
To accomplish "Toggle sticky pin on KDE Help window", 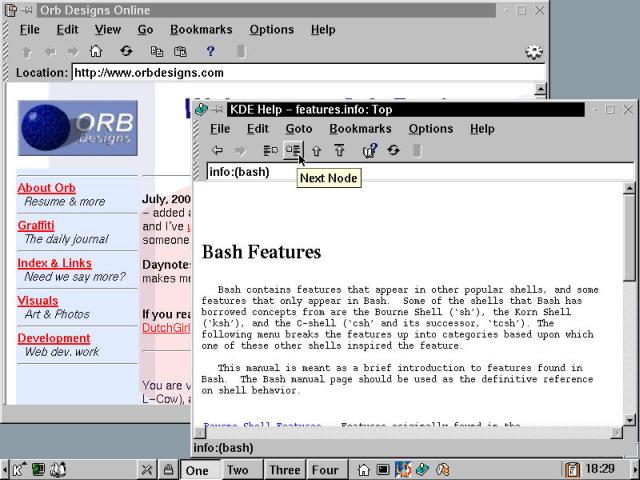I will tap(217, 109).
